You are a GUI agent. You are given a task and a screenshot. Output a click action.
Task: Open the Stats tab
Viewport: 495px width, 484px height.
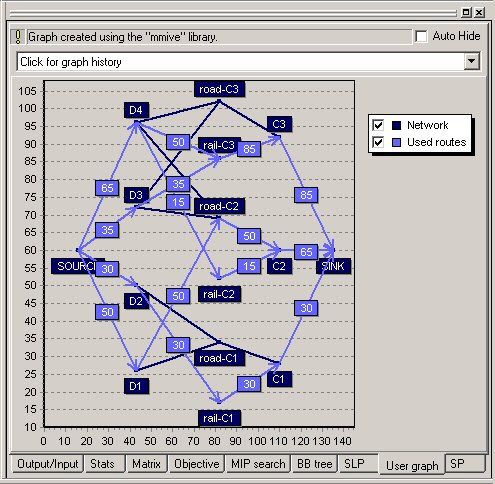pyautogui.click(x=102, y=464)
